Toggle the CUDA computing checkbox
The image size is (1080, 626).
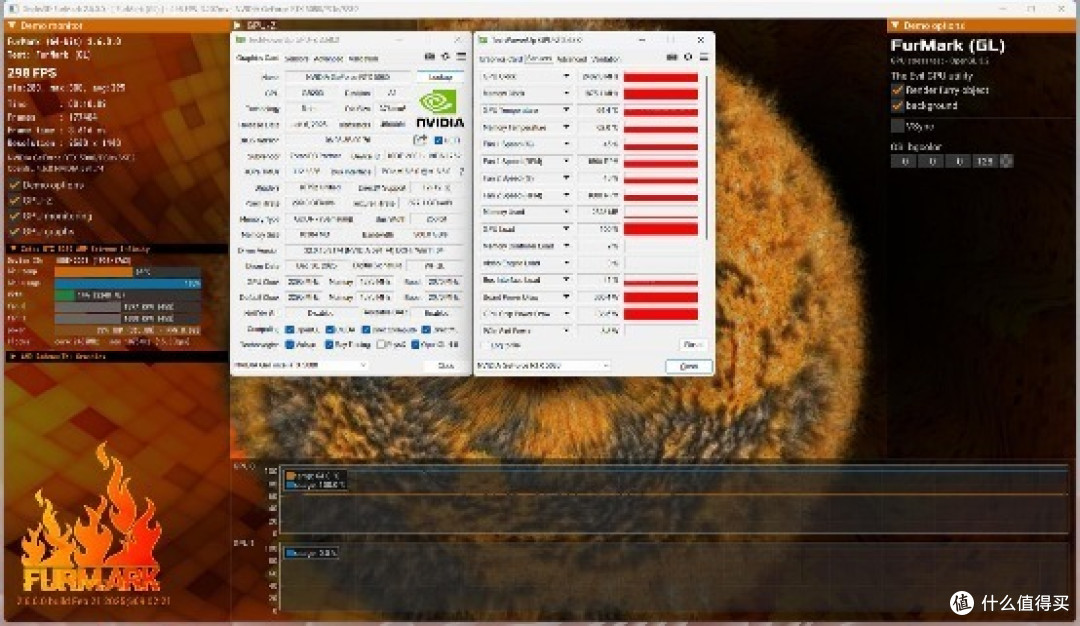pos(330,329)
